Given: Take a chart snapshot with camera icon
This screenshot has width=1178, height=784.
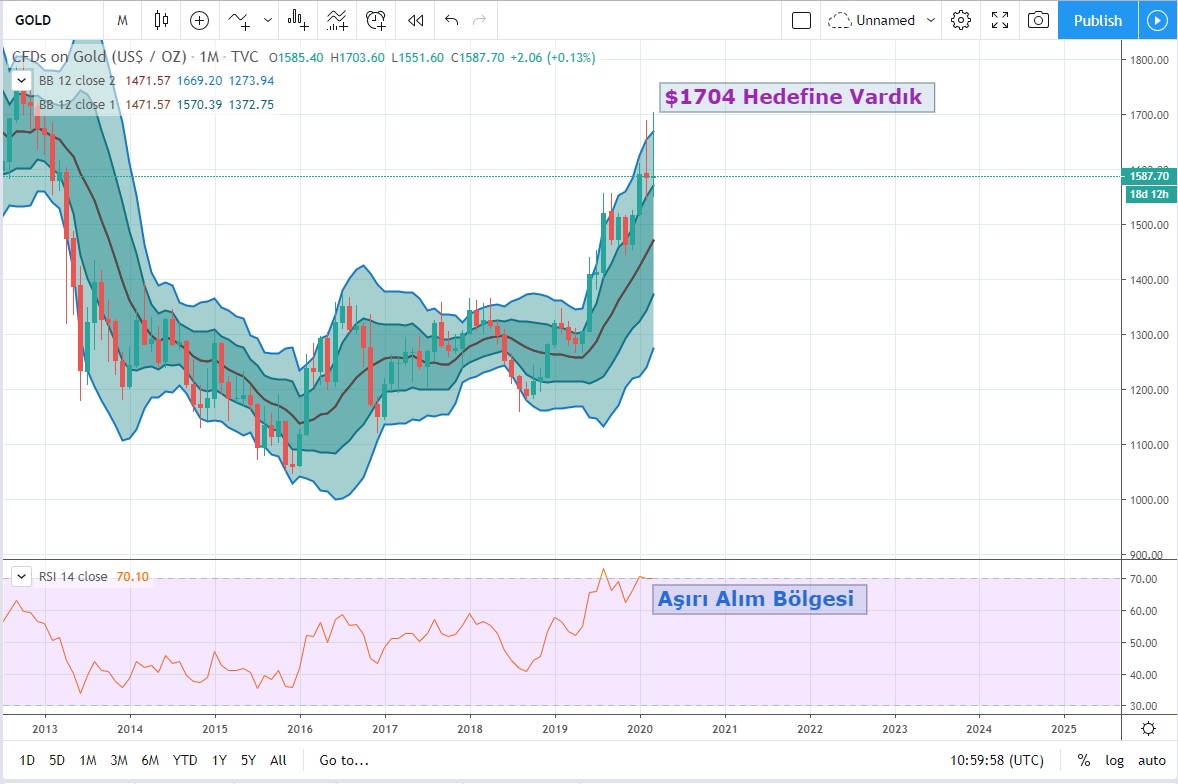Looking at the screenshot, I should 1038,20.
